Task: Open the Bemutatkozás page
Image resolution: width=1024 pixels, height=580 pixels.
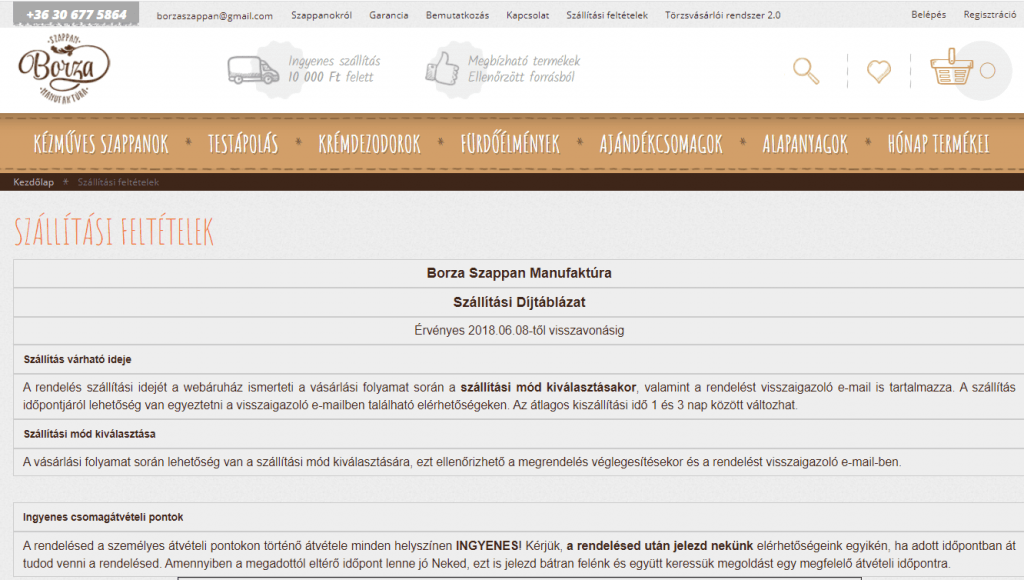Action: 457,15
